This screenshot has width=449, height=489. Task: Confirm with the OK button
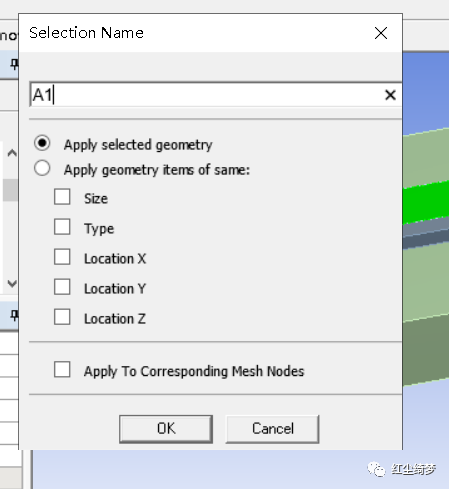(166, 429)
